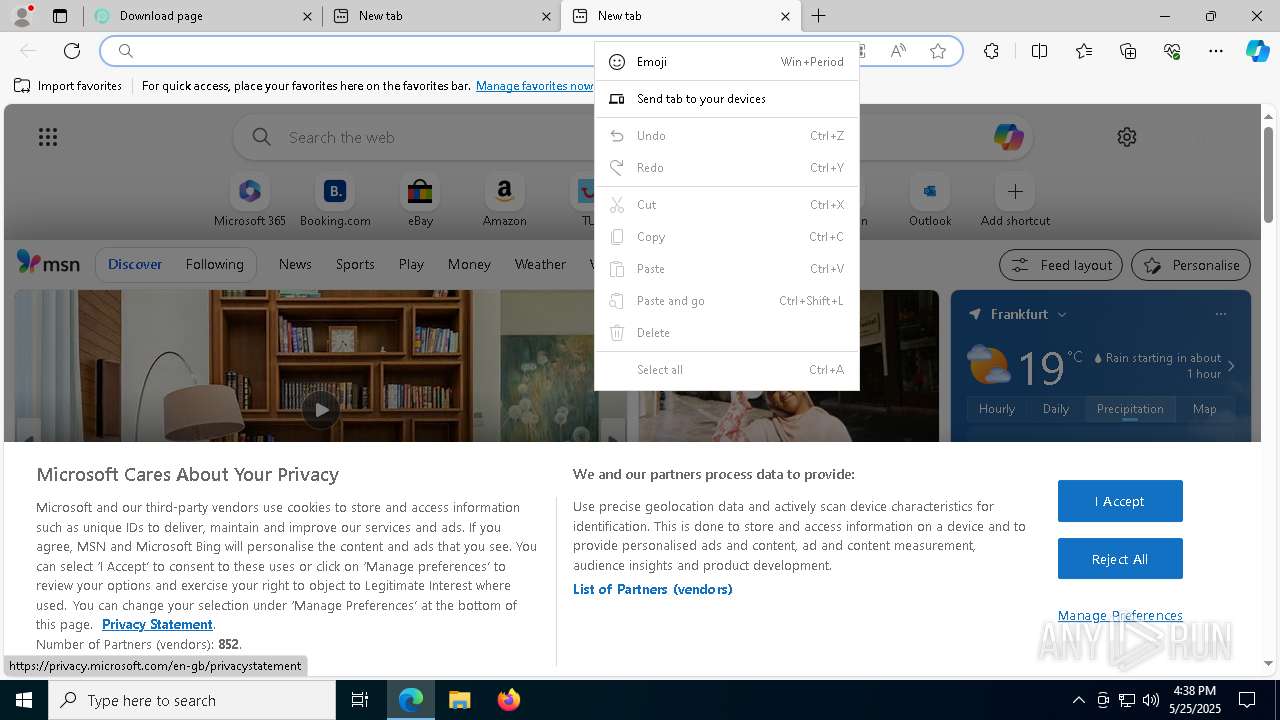Open MSN apps grid launcher
Viewport: 1280px width, 720px height.
[x=48, y=137]
